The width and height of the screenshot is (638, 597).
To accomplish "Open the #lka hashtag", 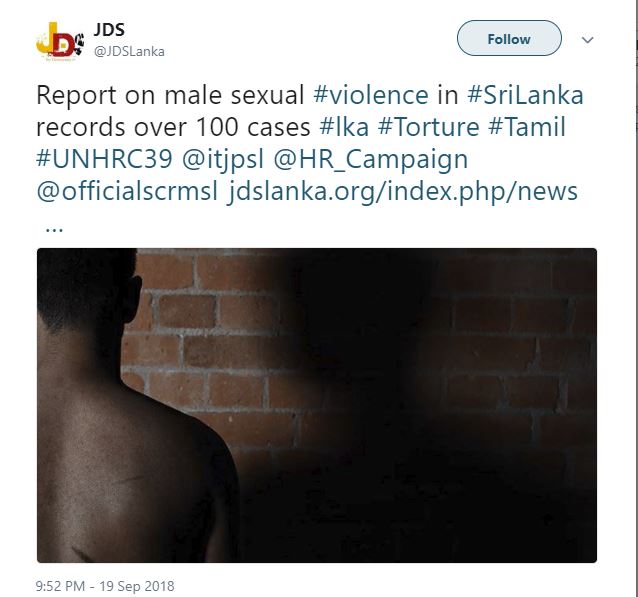I will [344, 127].
